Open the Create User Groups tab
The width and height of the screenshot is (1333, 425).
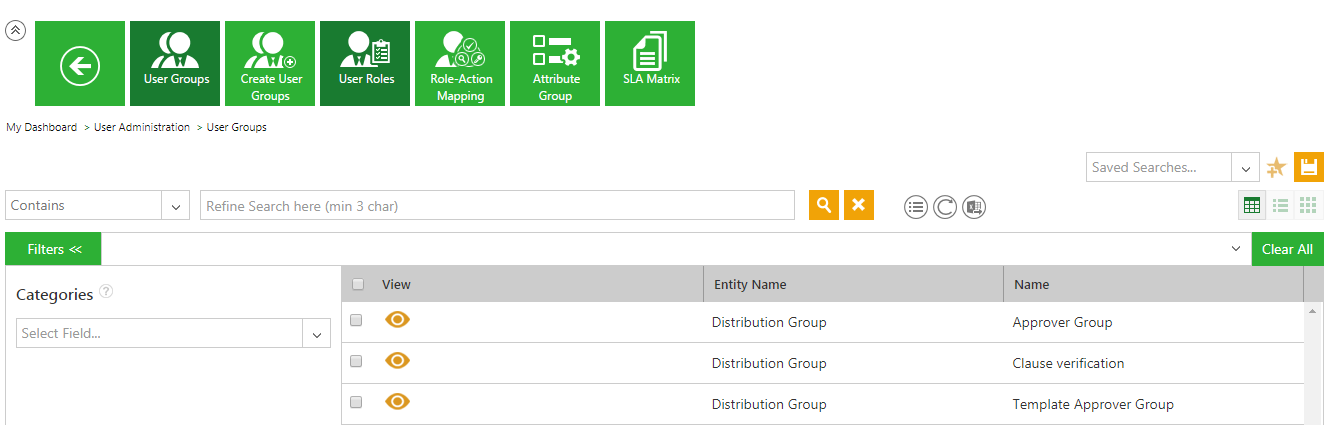270,64
